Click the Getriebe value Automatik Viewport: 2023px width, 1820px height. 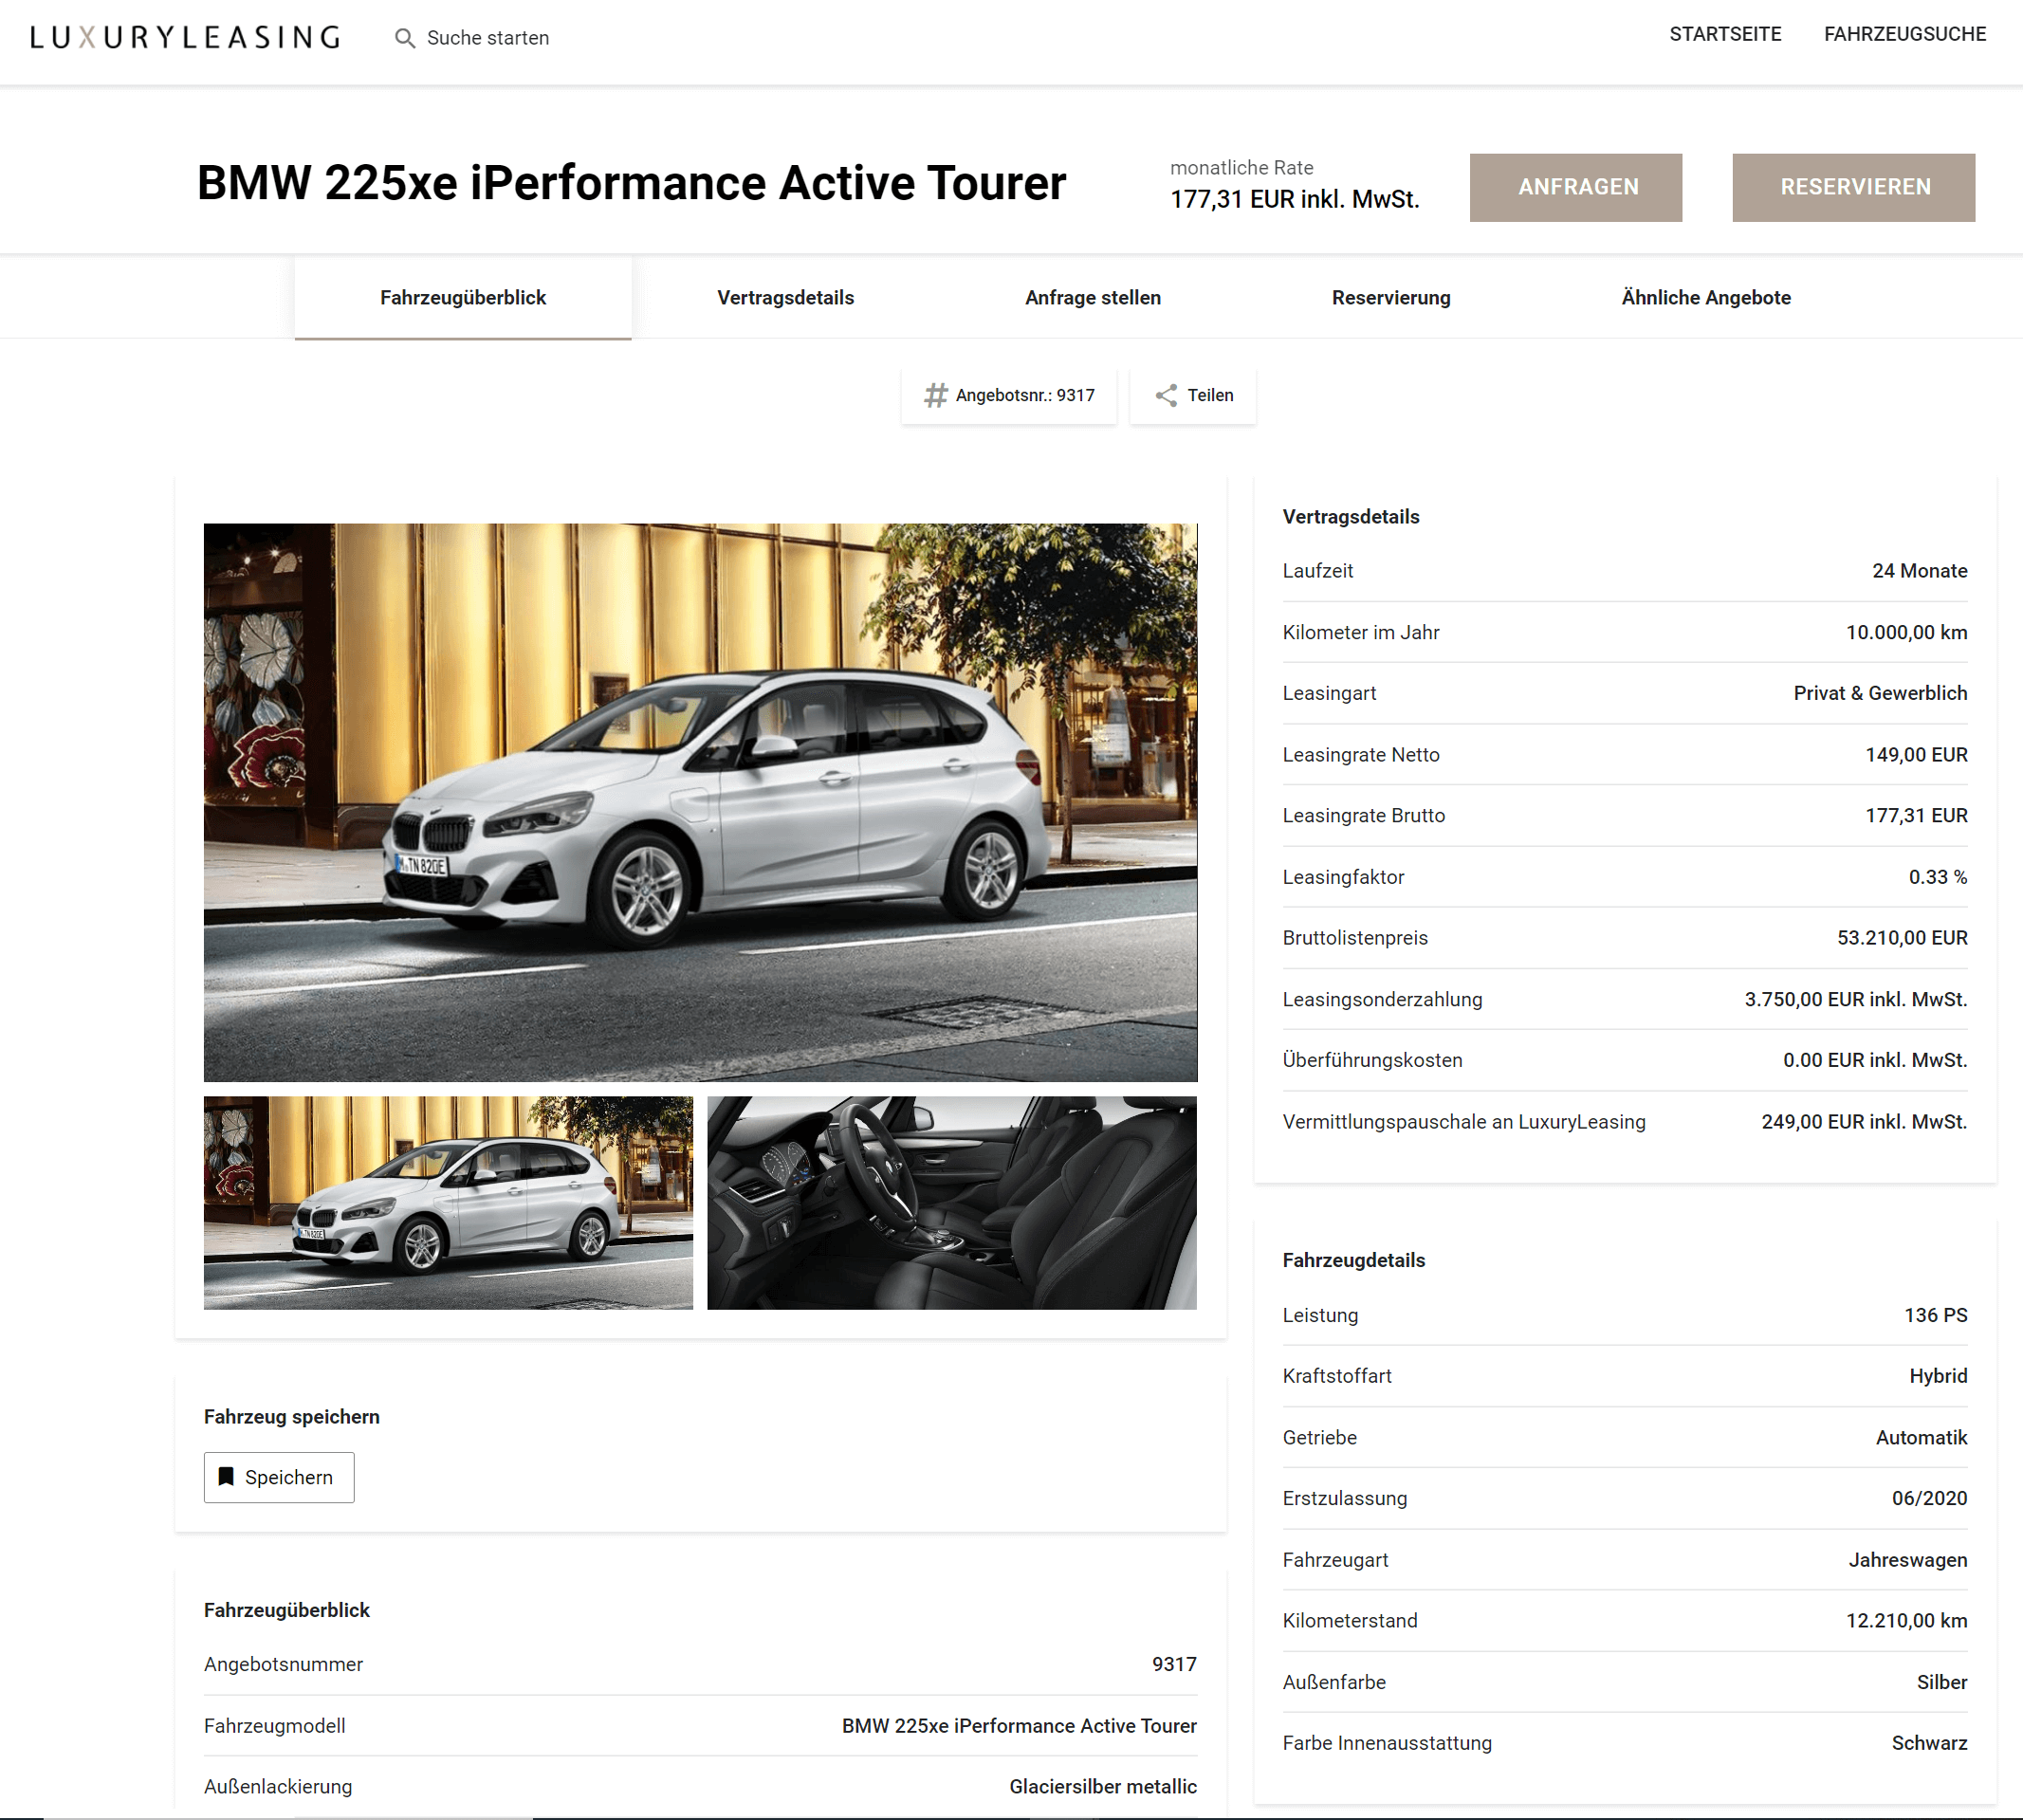[x=1921, y=1438]
